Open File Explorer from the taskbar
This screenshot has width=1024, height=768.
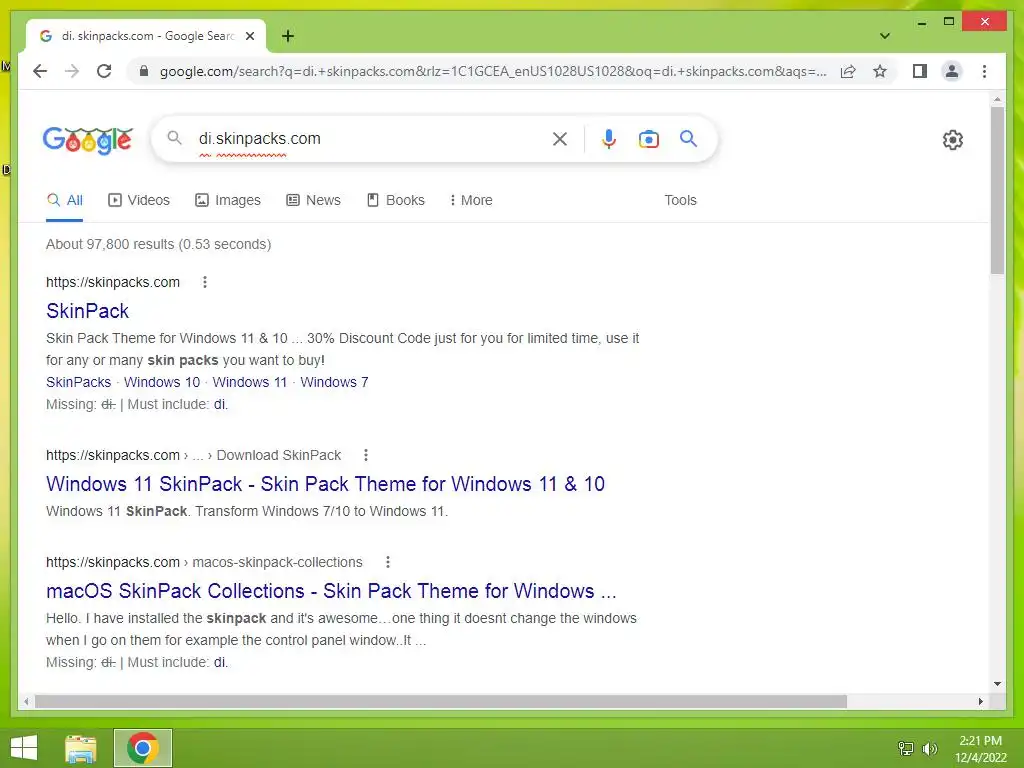[x=81, y=748]
